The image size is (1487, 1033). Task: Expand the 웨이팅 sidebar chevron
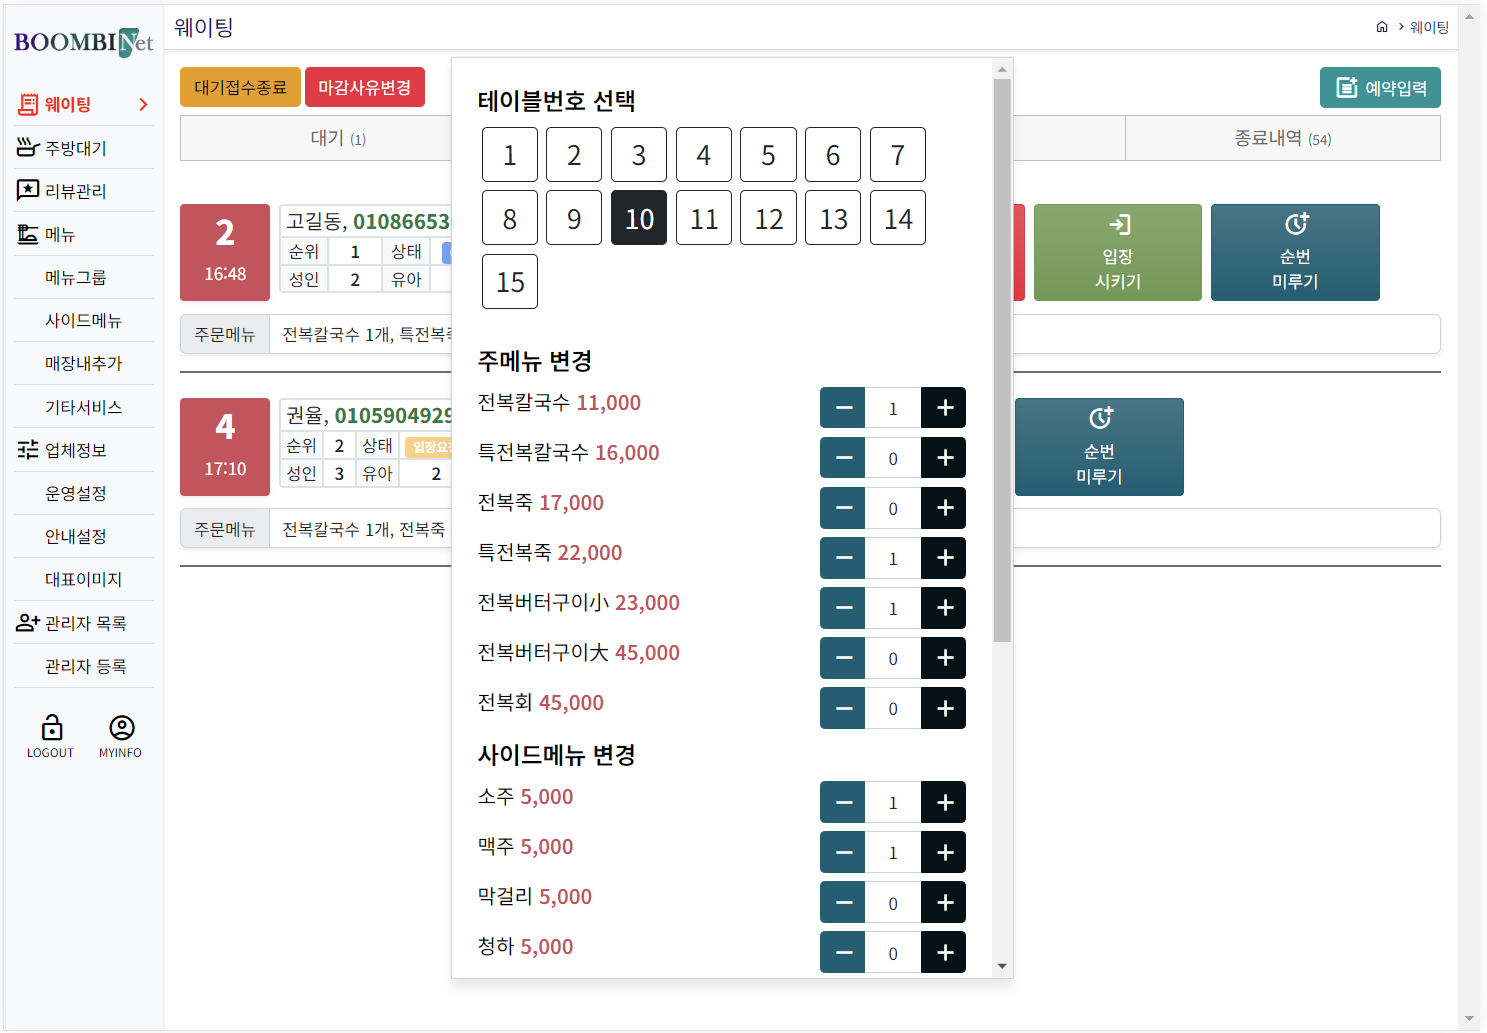pyautogui.click(x=143, y=104)
